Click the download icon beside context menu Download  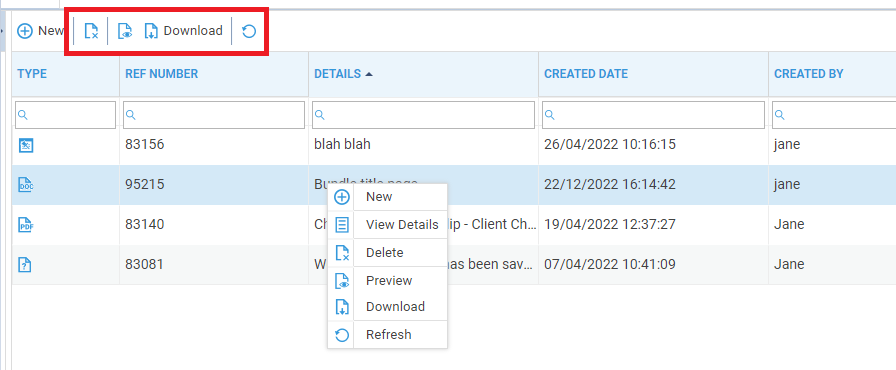click(342, 307)
